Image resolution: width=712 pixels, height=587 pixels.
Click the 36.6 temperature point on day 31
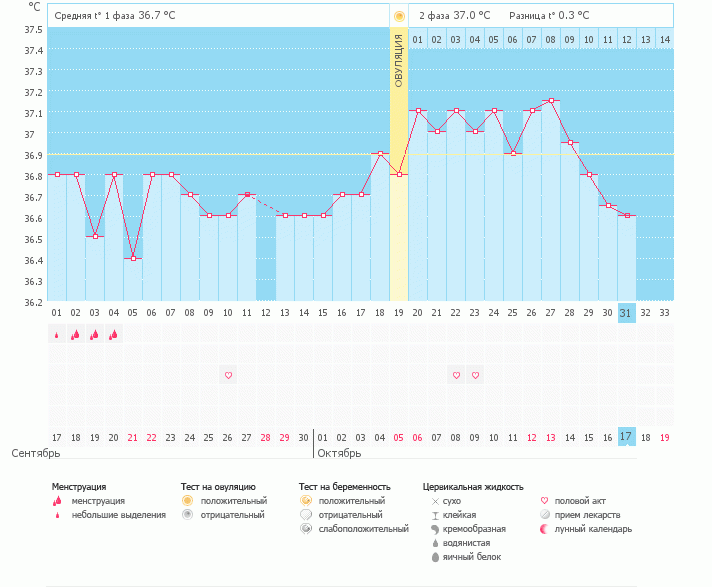click(628, 216)
